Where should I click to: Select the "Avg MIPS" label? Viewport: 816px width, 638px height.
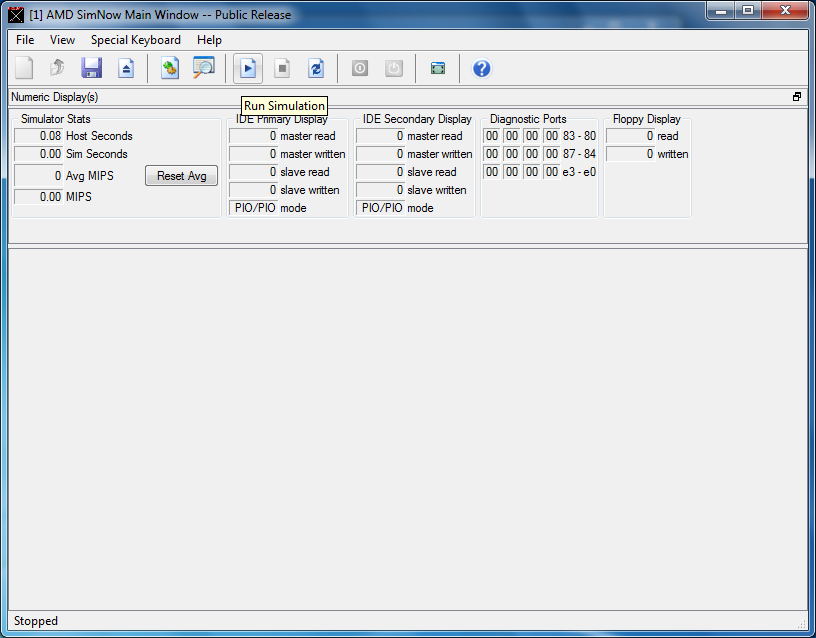(x=90, y=176)
